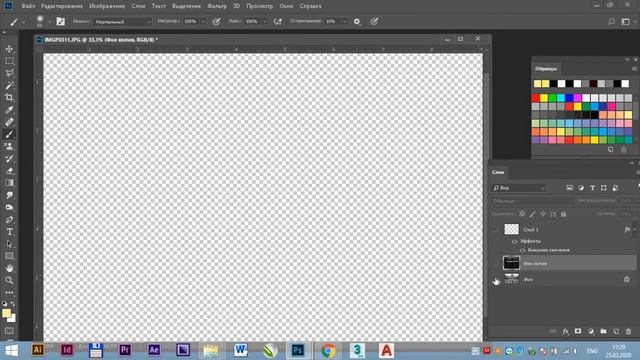Toggle visibility of Слой 1 layer
This screenshot has height=360, width=640.
coord(496,229)
